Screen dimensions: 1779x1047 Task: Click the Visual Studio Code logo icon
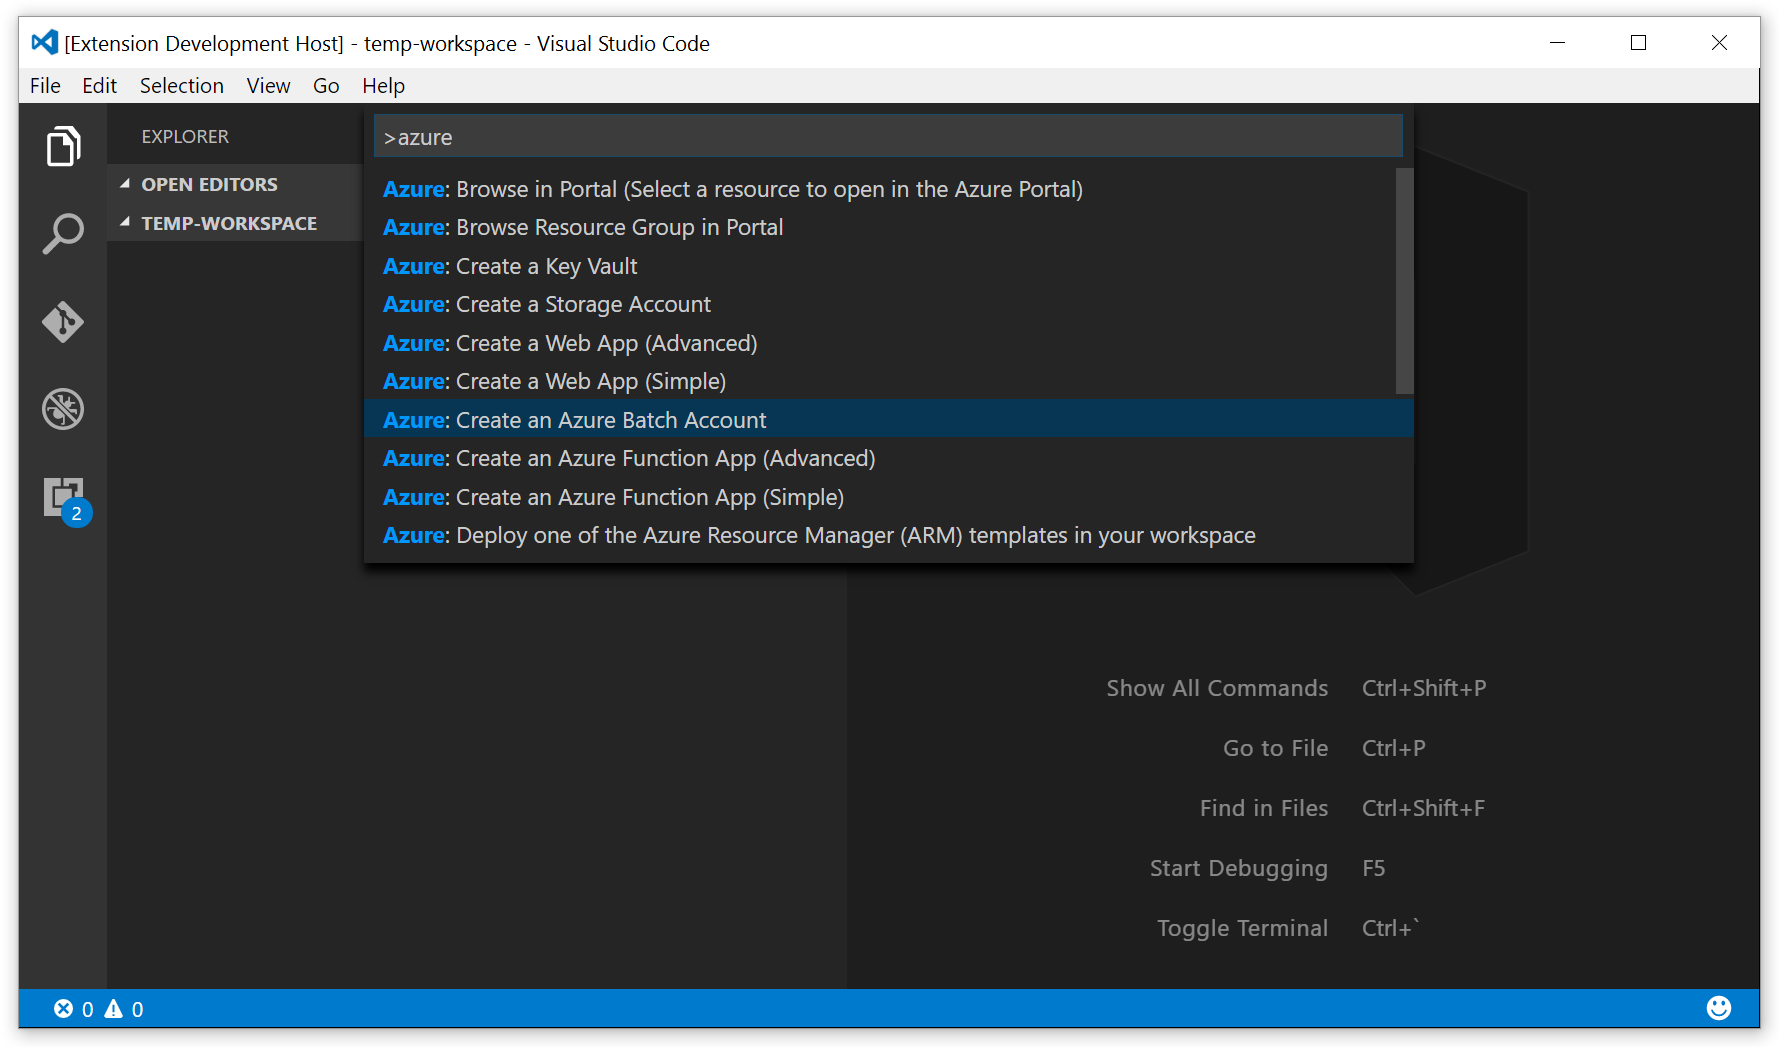pyautogui.click(x=45, y=42)
